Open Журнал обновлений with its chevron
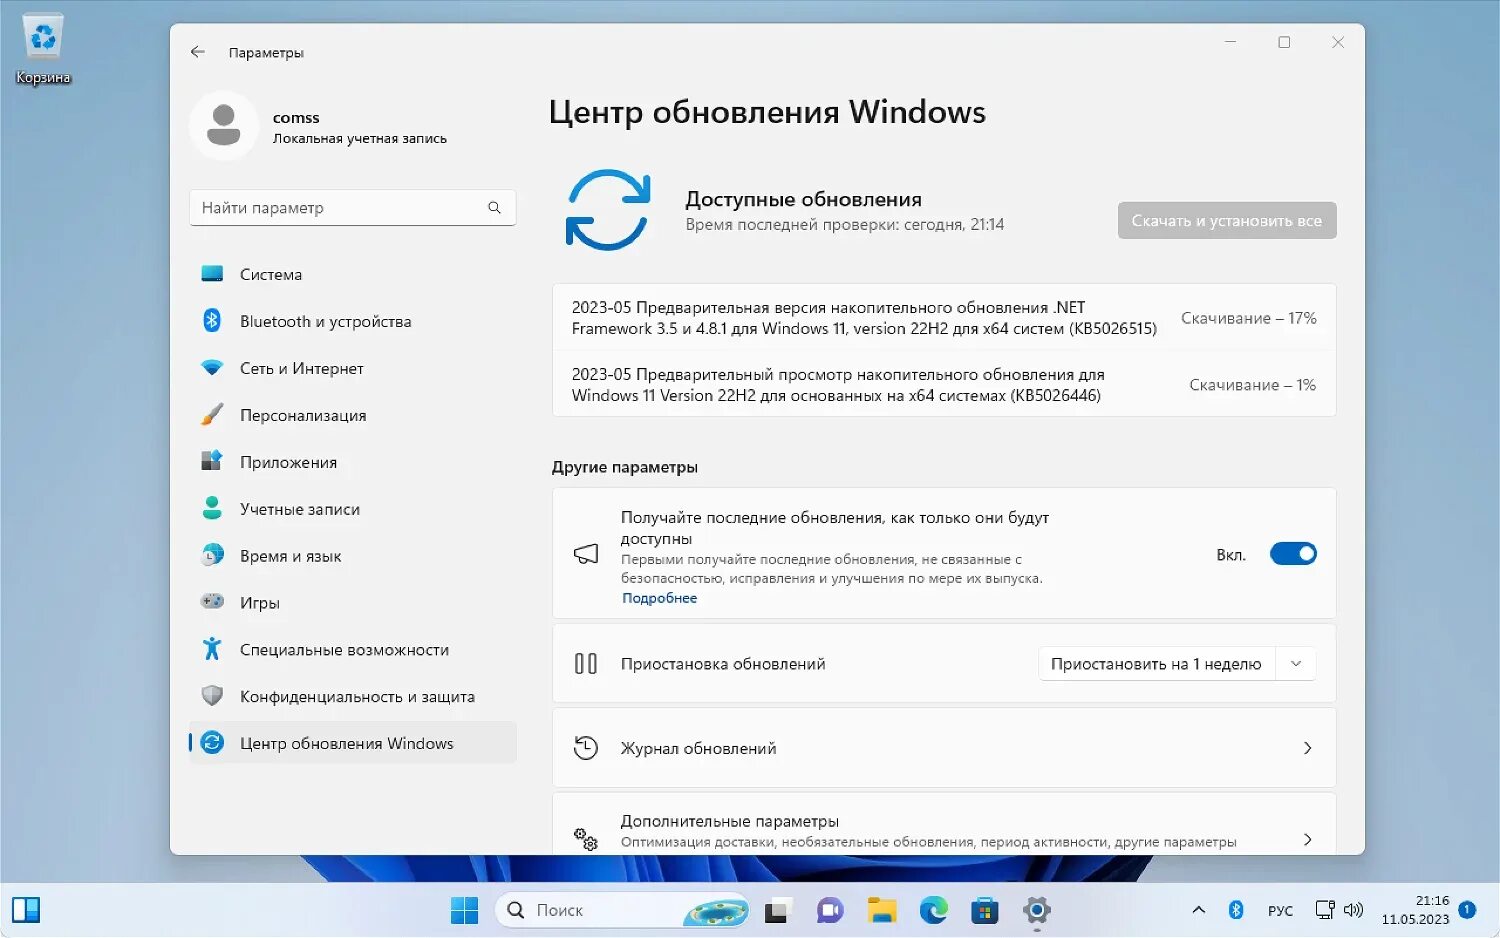This screenshot has height=938, width=1500. coord(1308,748)
